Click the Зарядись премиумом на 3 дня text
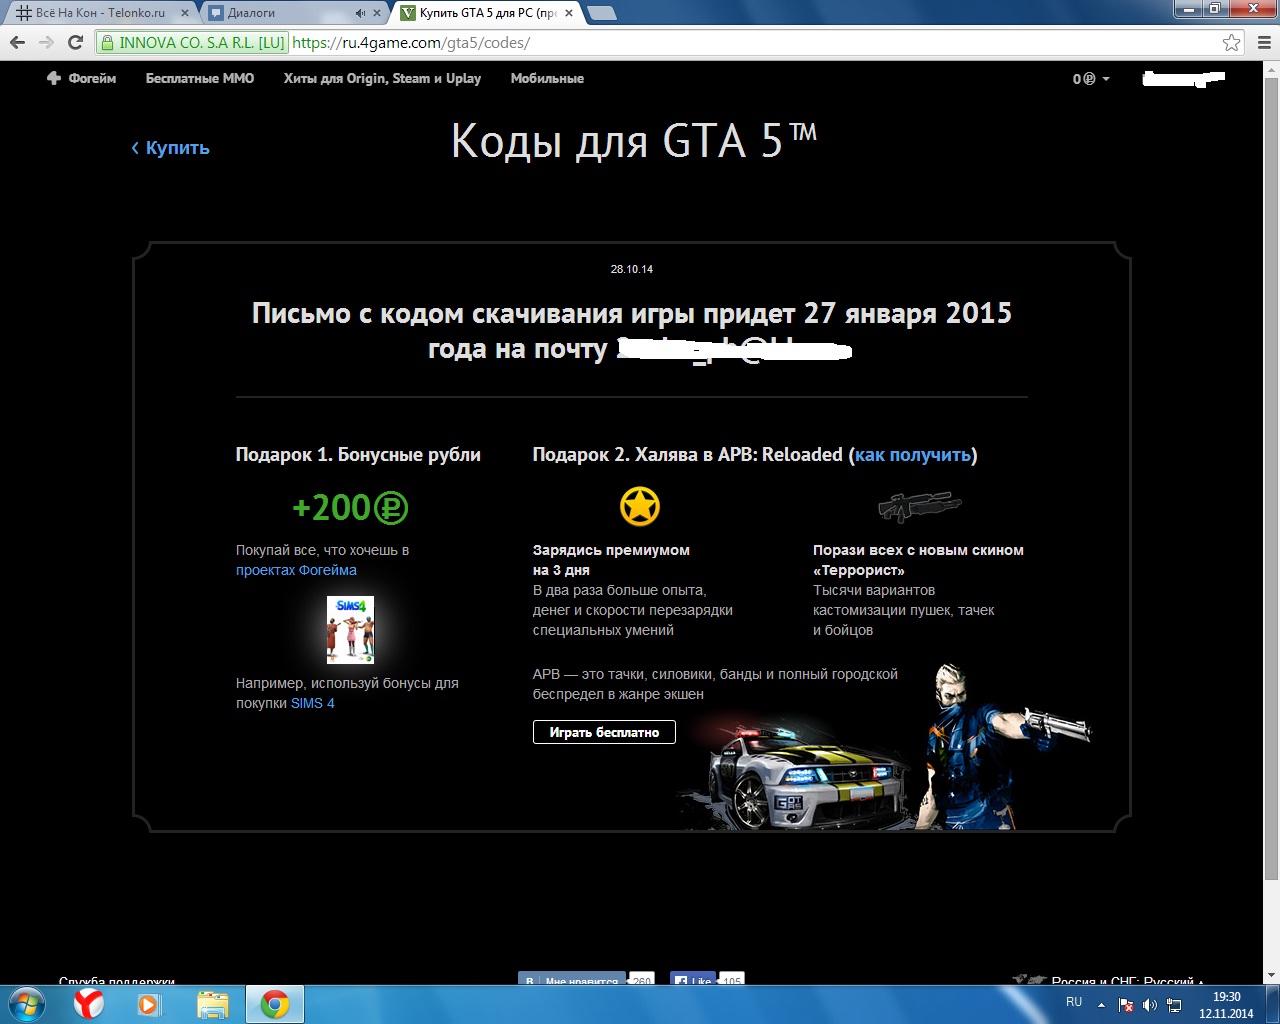The width and height of the screenshot is (1280, 1024). (x=611, y=560)
